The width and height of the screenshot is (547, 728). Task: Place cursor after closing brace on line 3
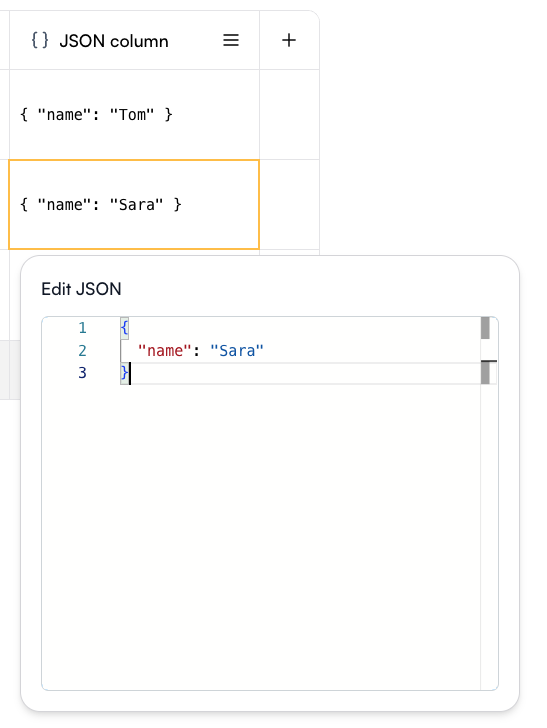point(130,373)
